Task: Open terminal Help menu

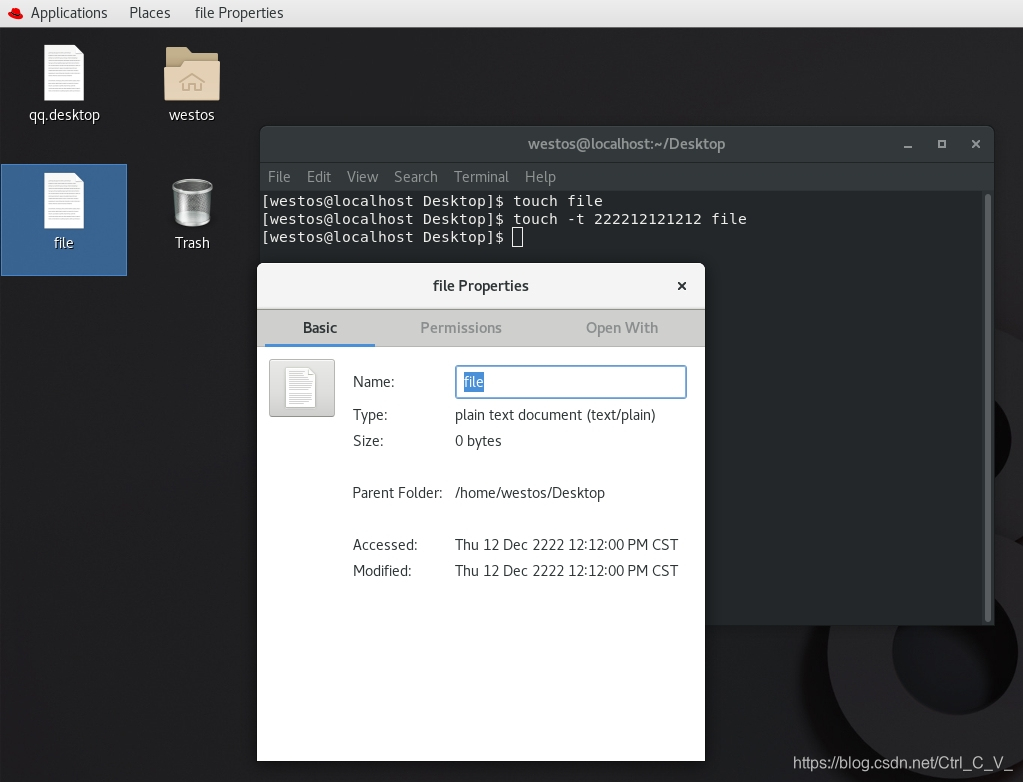Action: (x=540, y=177)
